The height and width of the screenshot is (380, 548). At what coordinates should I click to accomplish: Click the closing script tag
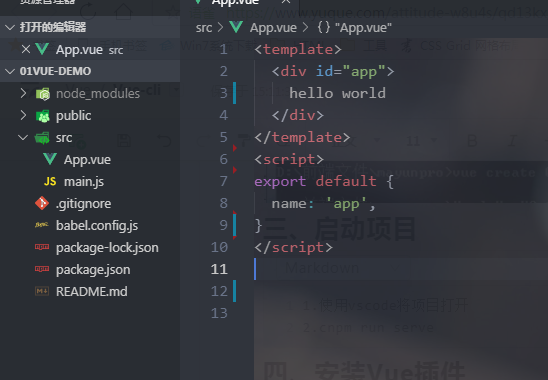click(x=294, y=248)
